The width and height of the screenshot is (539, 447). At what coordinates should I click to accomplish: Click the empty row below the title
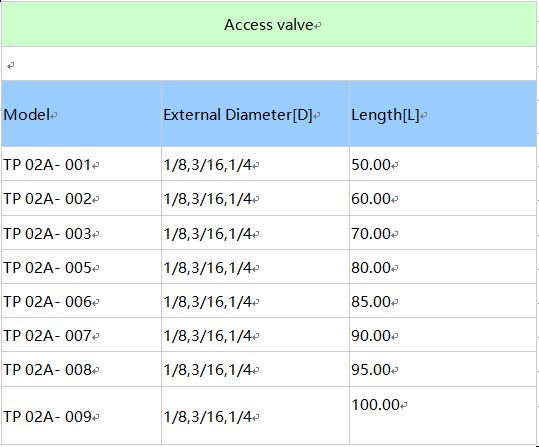269,64
